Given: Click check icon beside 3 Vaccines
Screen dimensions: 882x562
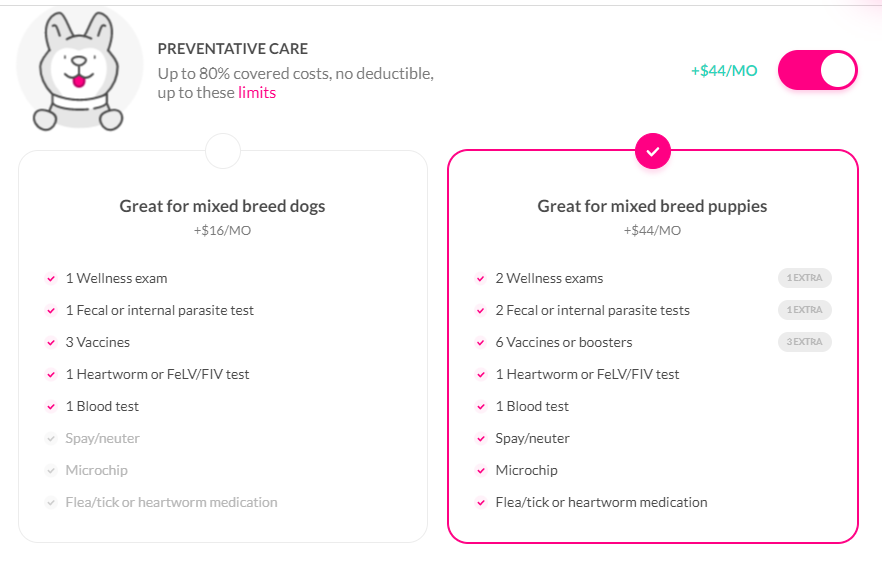Looking at the screenshot, I should coord(51,343).
